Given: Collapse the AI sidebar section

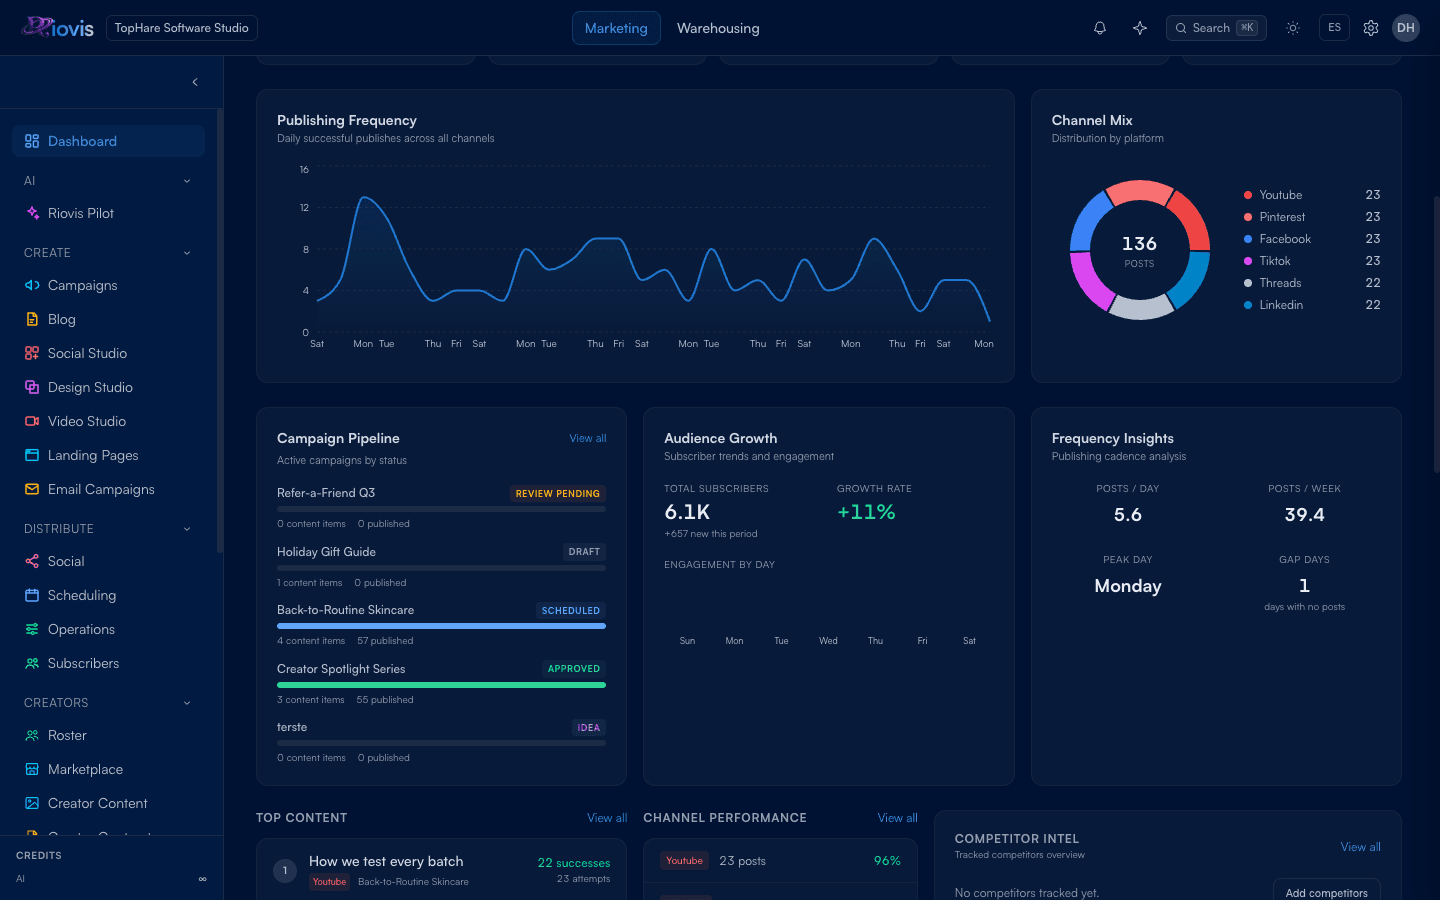Looking at the screenshot, I should (x=108, y=181).
